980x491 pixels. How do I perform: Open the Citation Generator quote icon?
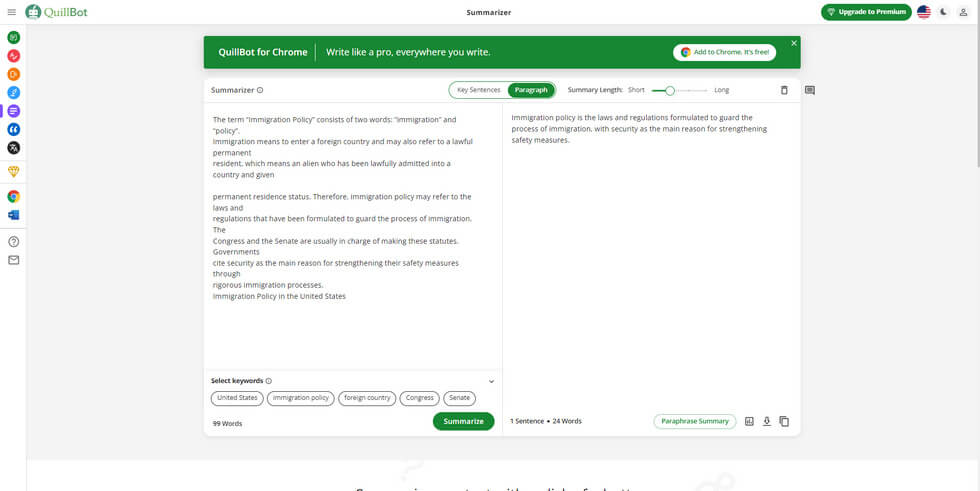tap(14, 129)
